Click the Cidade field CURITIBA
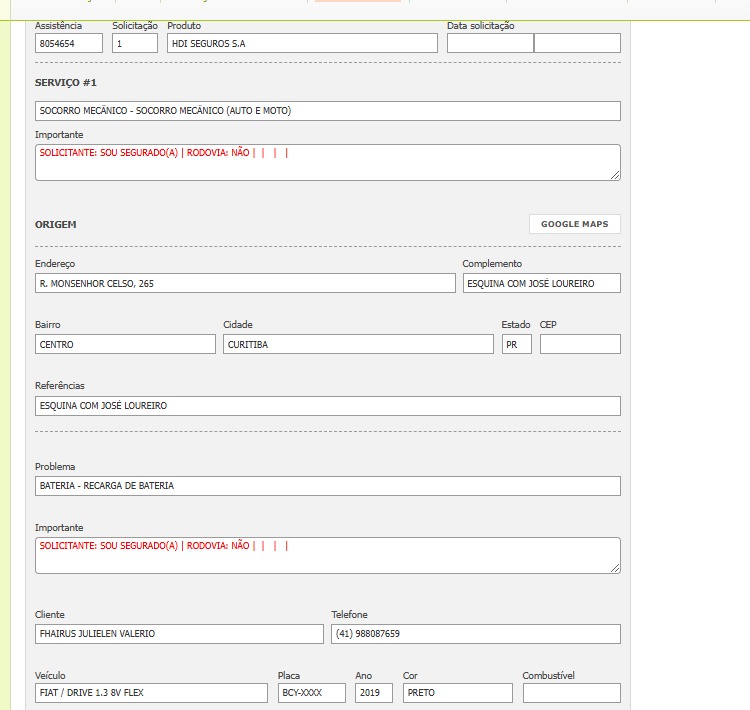 click(358, 344)
